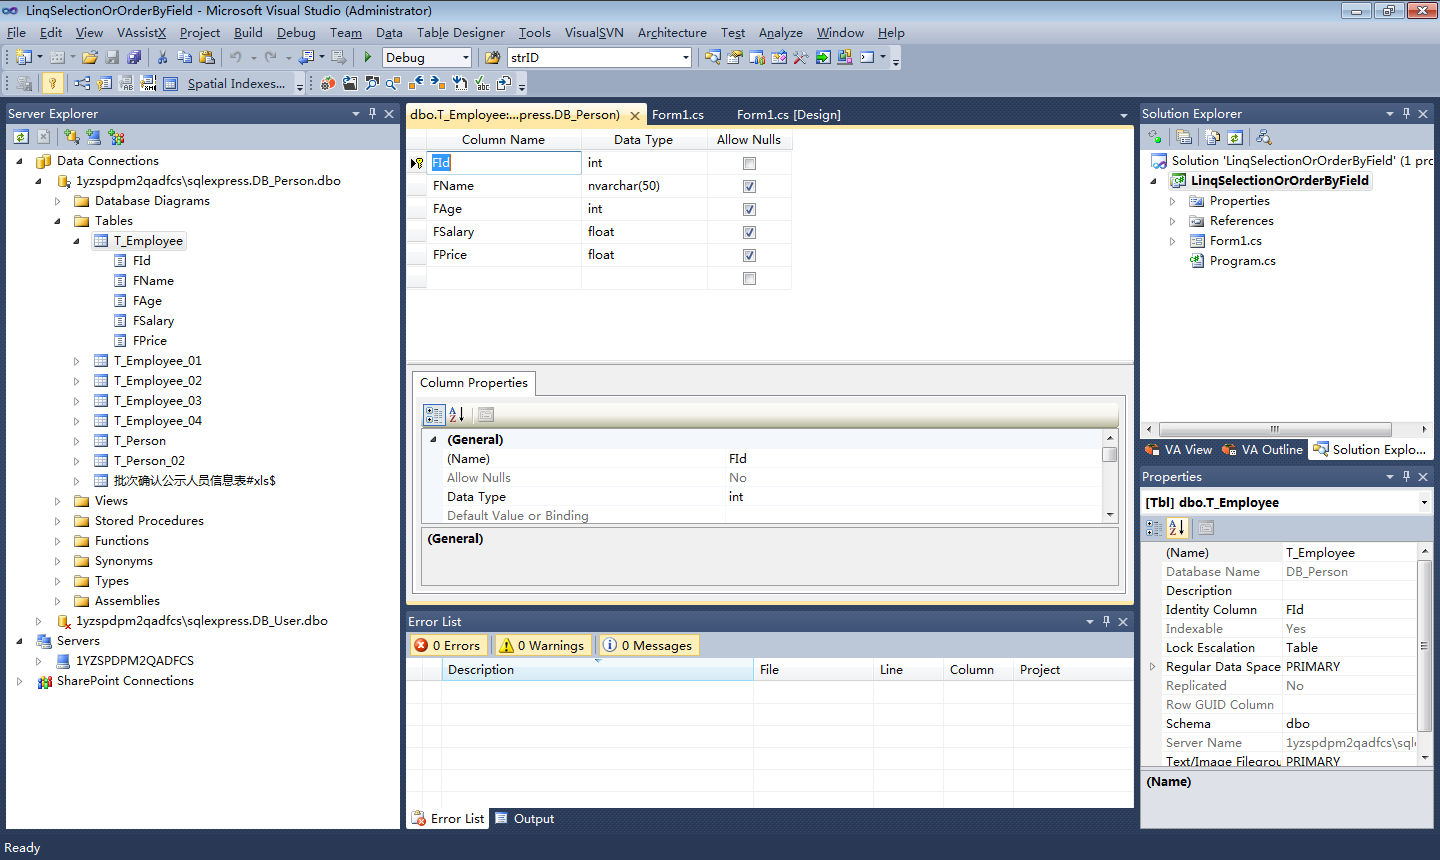Click Alphabetical sort icon in Column Properties
The height and width of the screenshot is (860, 1440).
pyautogui.click(x=457, y=415)
